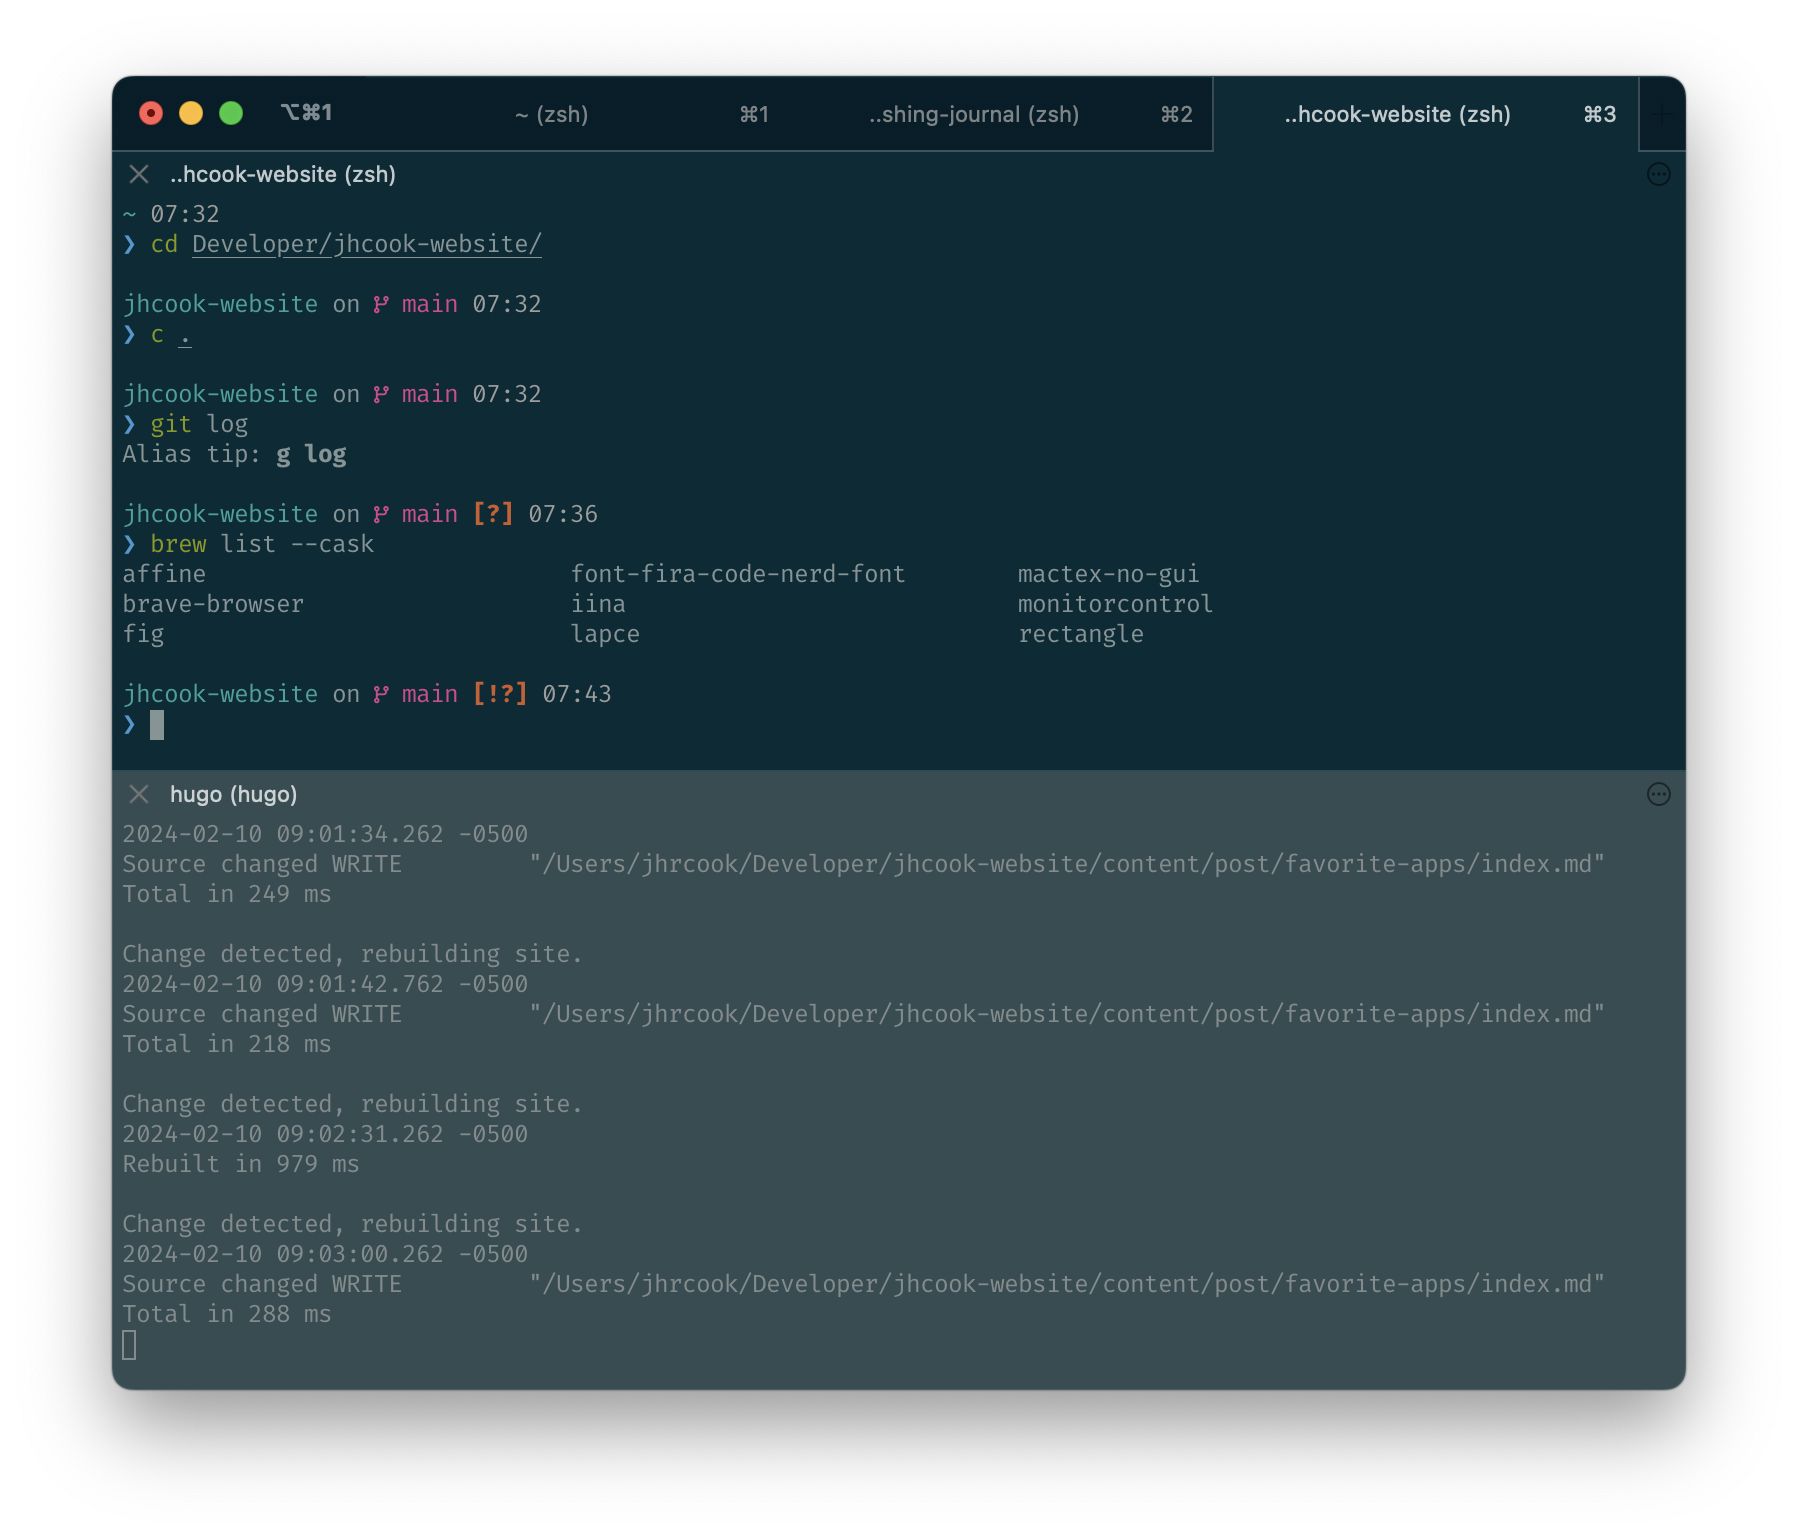
Task: Select 'iina' in cask list
Action: pos(598,604)
